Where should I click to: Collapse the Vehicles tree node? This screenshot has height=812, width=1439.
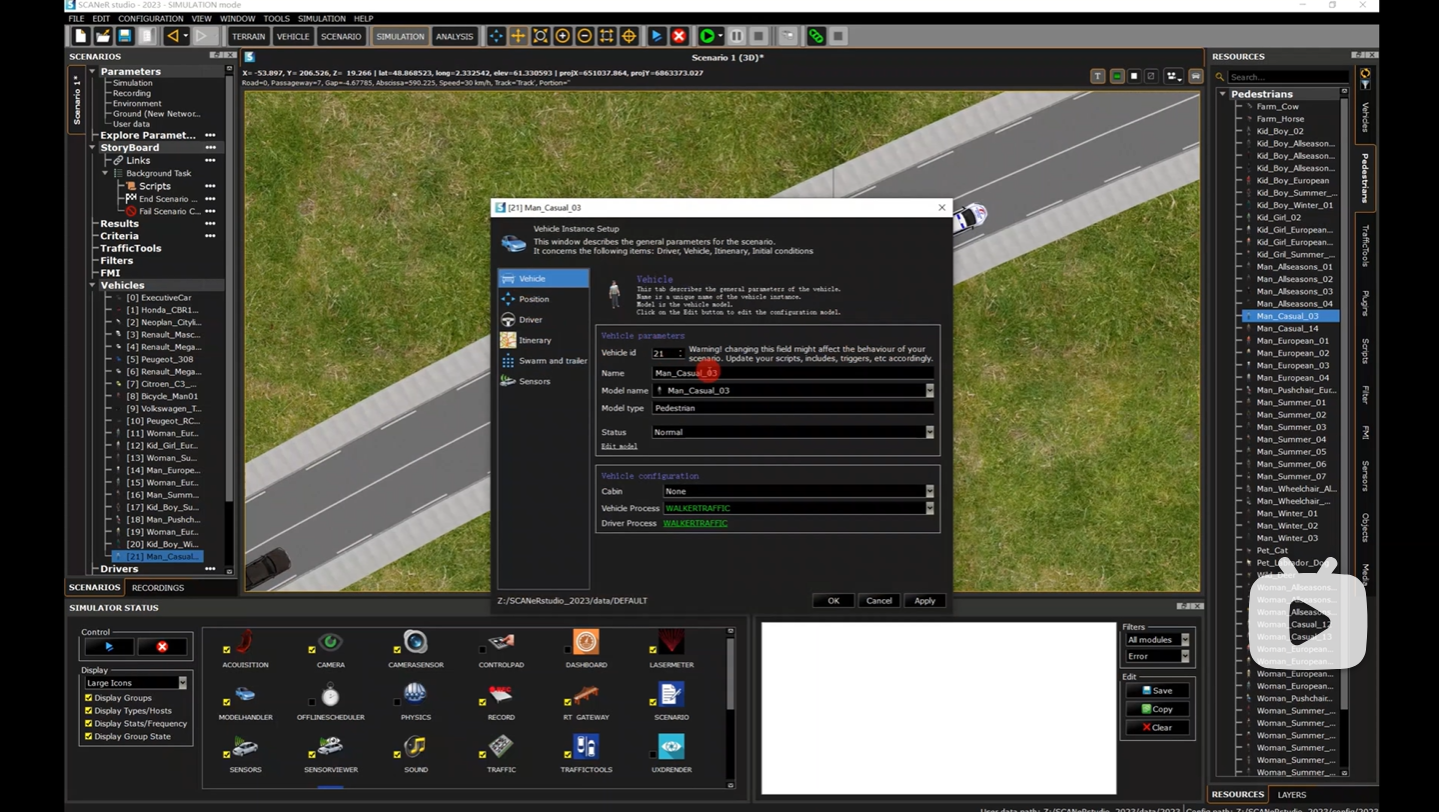[93, 285]
